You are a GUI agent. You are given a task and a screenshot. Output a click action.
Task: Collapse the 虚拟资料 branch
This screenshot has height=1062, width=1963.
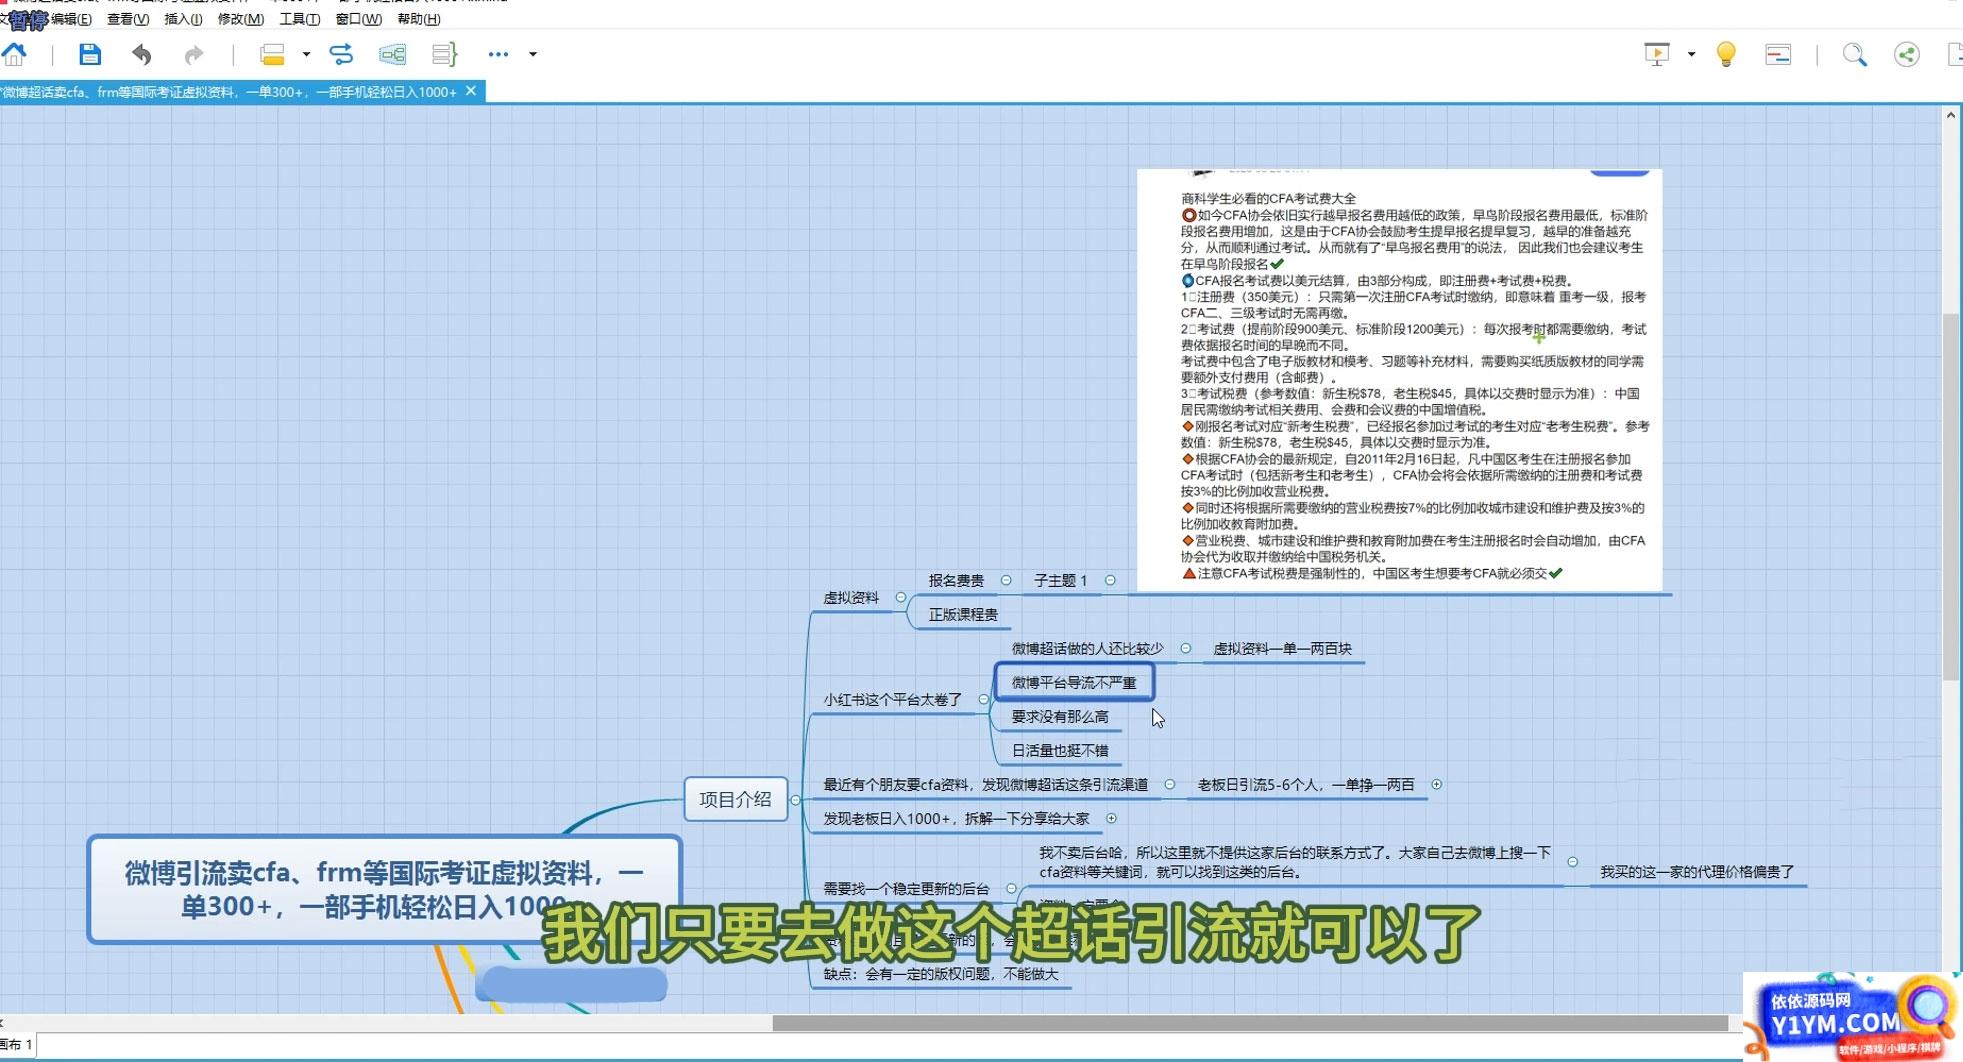point(901,598)
